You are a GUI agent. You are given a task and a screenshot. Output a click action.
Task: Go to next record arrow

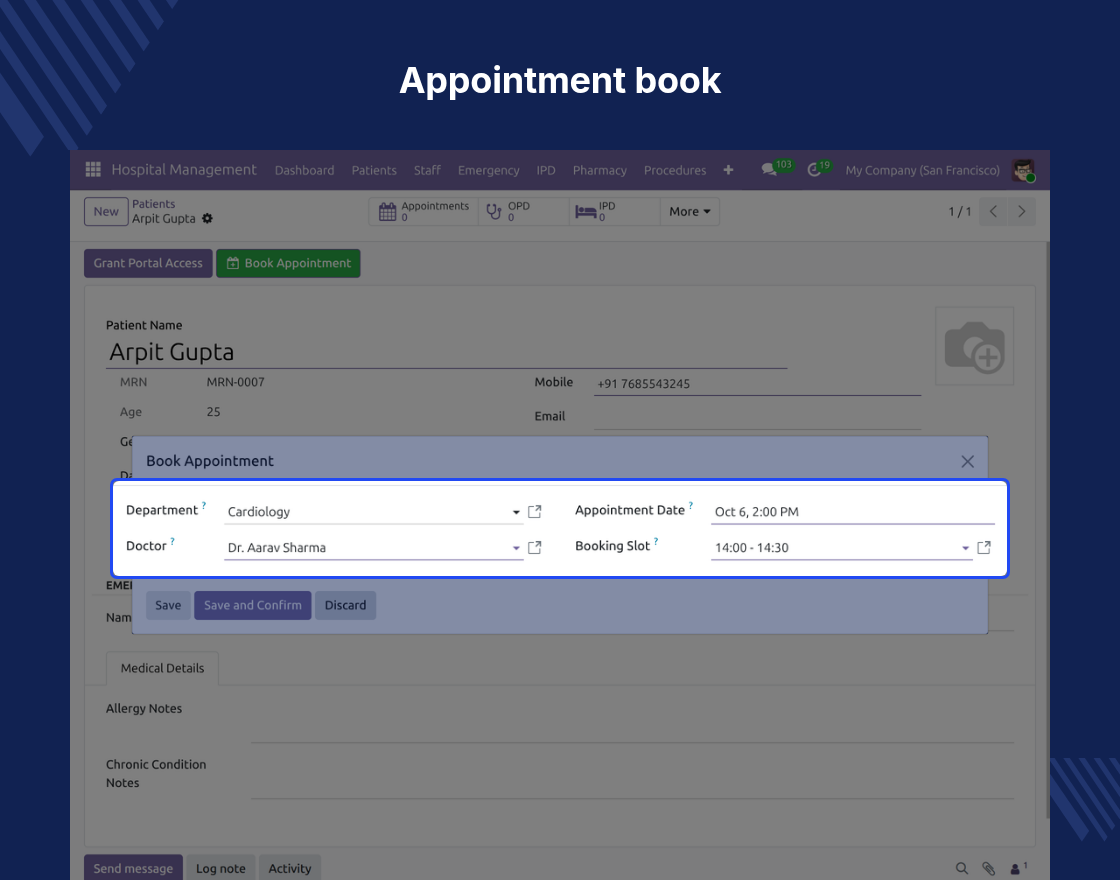tap(1021, 211)
